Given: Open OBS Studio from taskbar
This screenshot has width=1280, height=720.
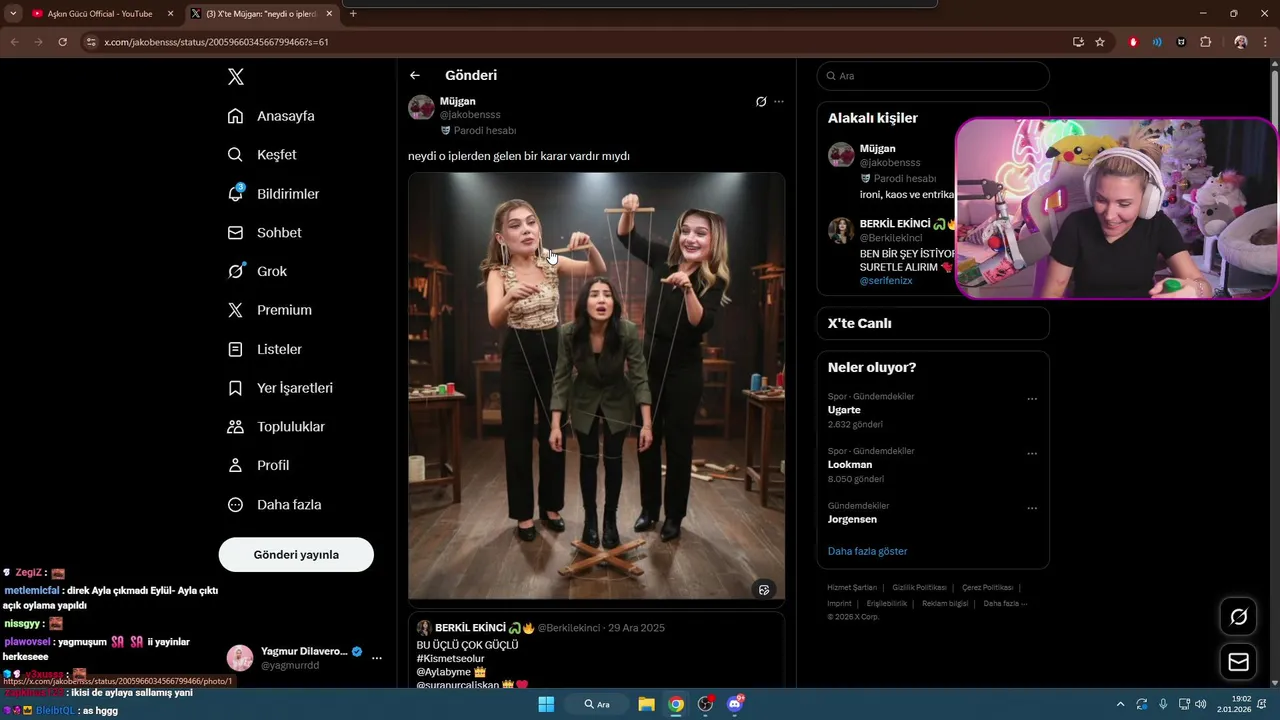Looking at the screenshot, I should tap(705, 704).
